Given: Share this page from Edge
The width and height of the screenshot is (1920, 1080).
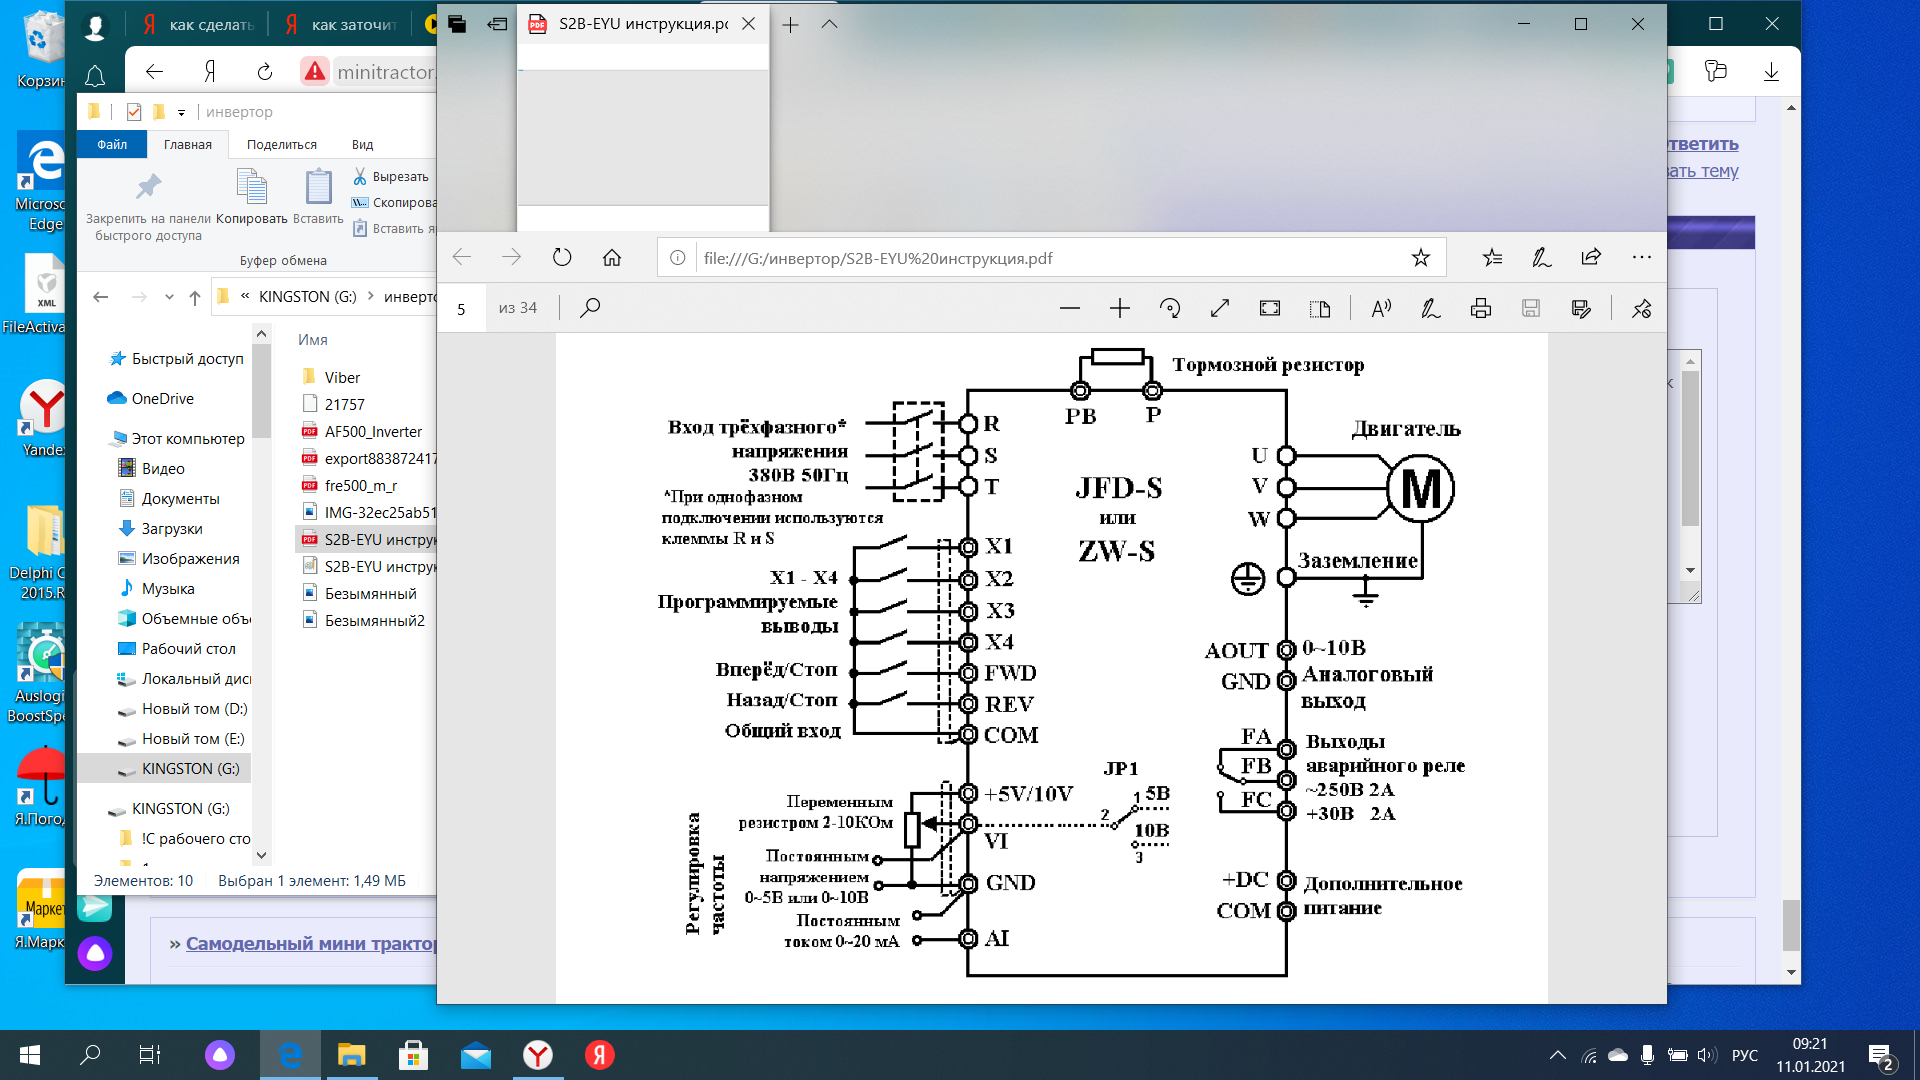Looking at the screenshot, I should point(1592,257).
